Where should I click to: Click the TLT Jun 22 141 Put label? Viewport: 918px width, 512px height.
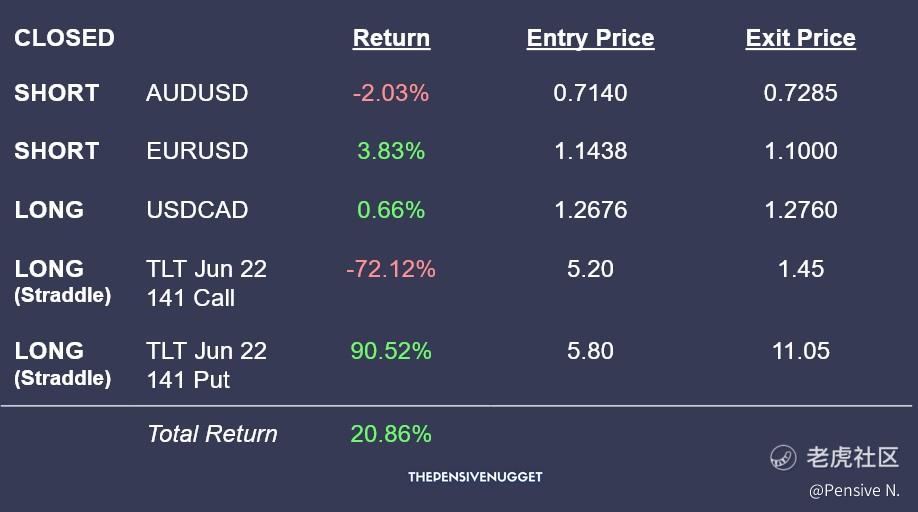pyautogui.click(x=206, y=365)
